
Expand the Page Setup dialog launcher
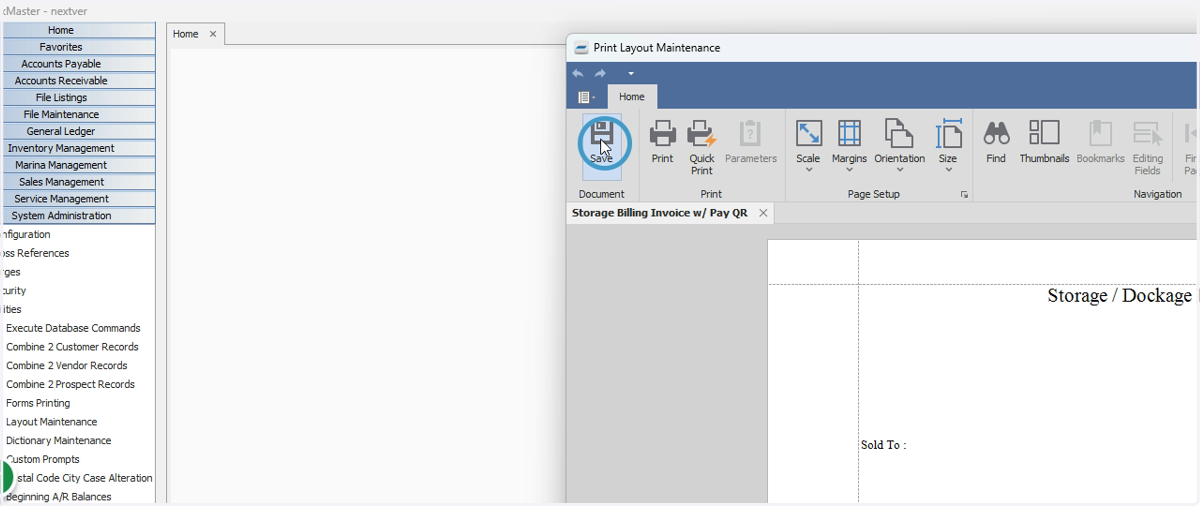(964, 194)
